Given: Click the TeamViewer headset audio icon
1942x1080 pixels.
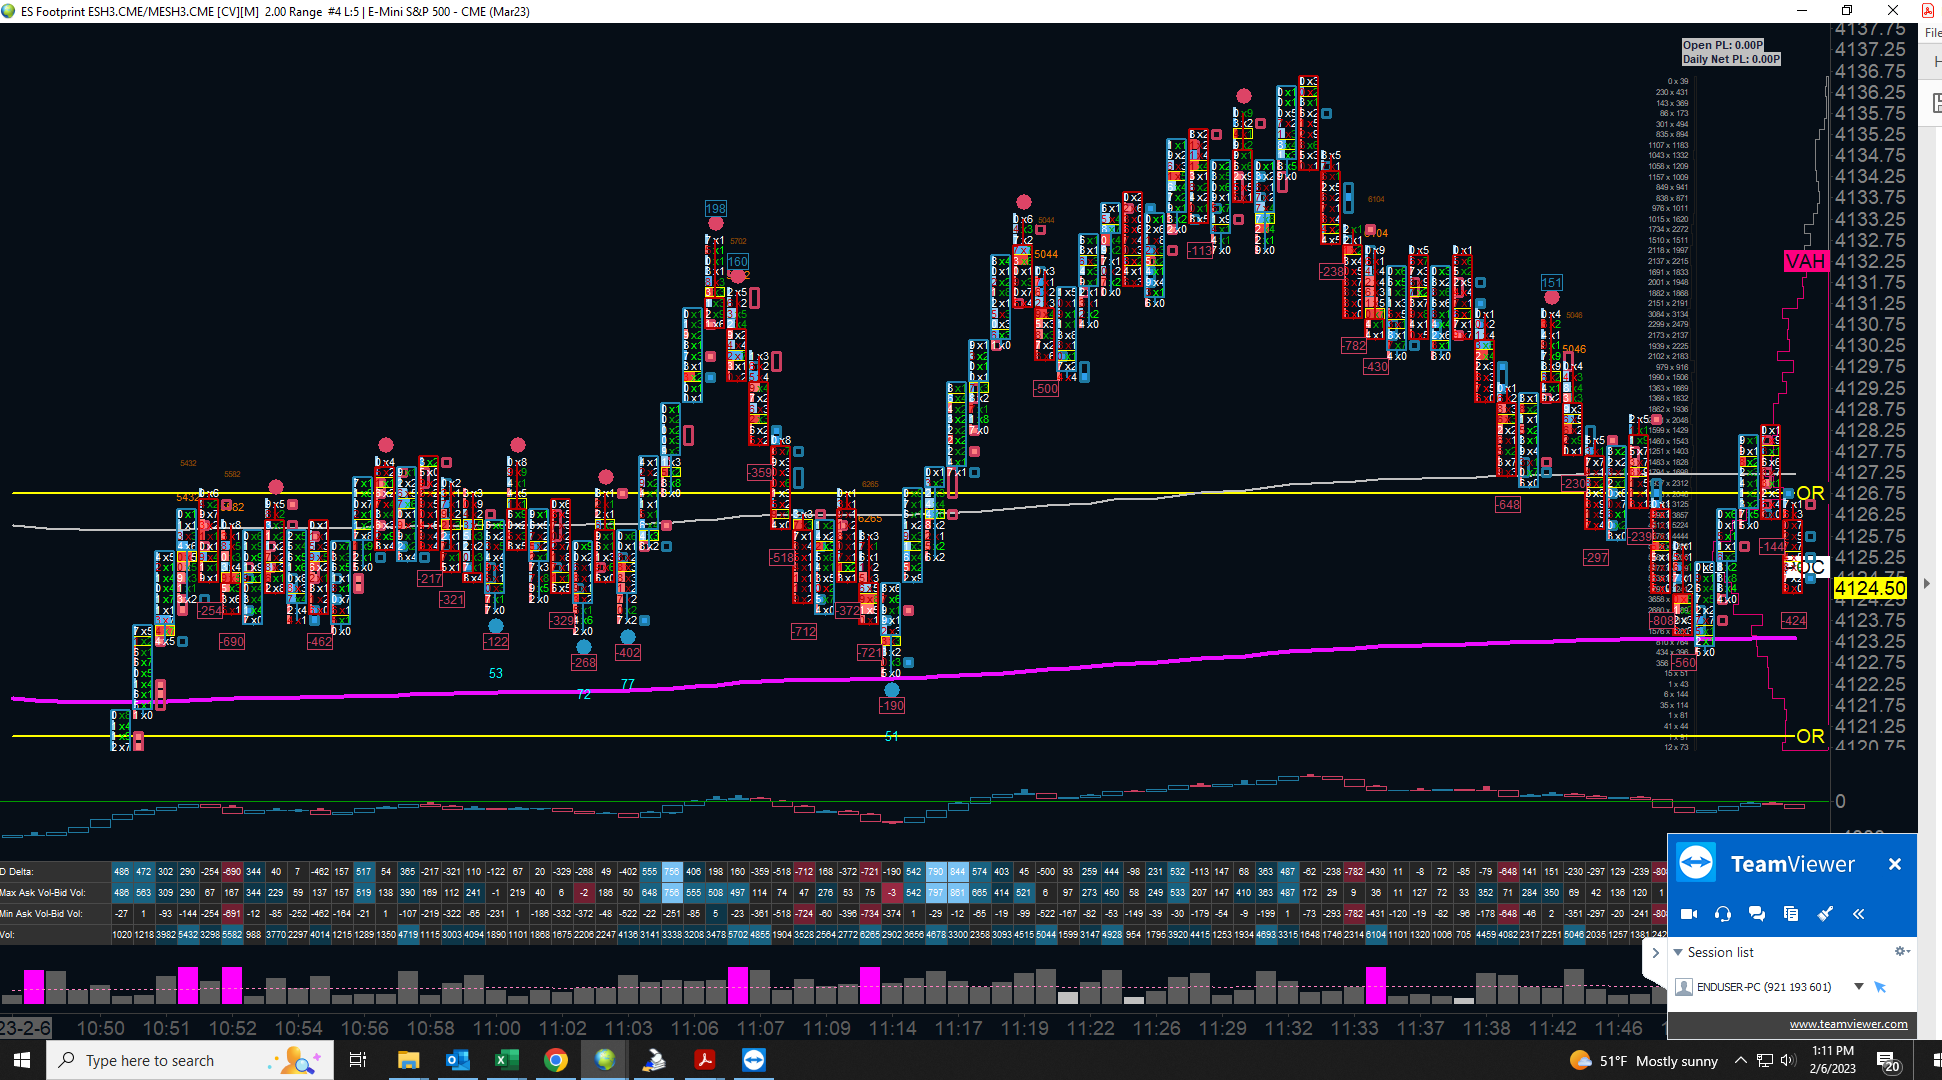Looking at the screenshot, I should pos(1722,914).
